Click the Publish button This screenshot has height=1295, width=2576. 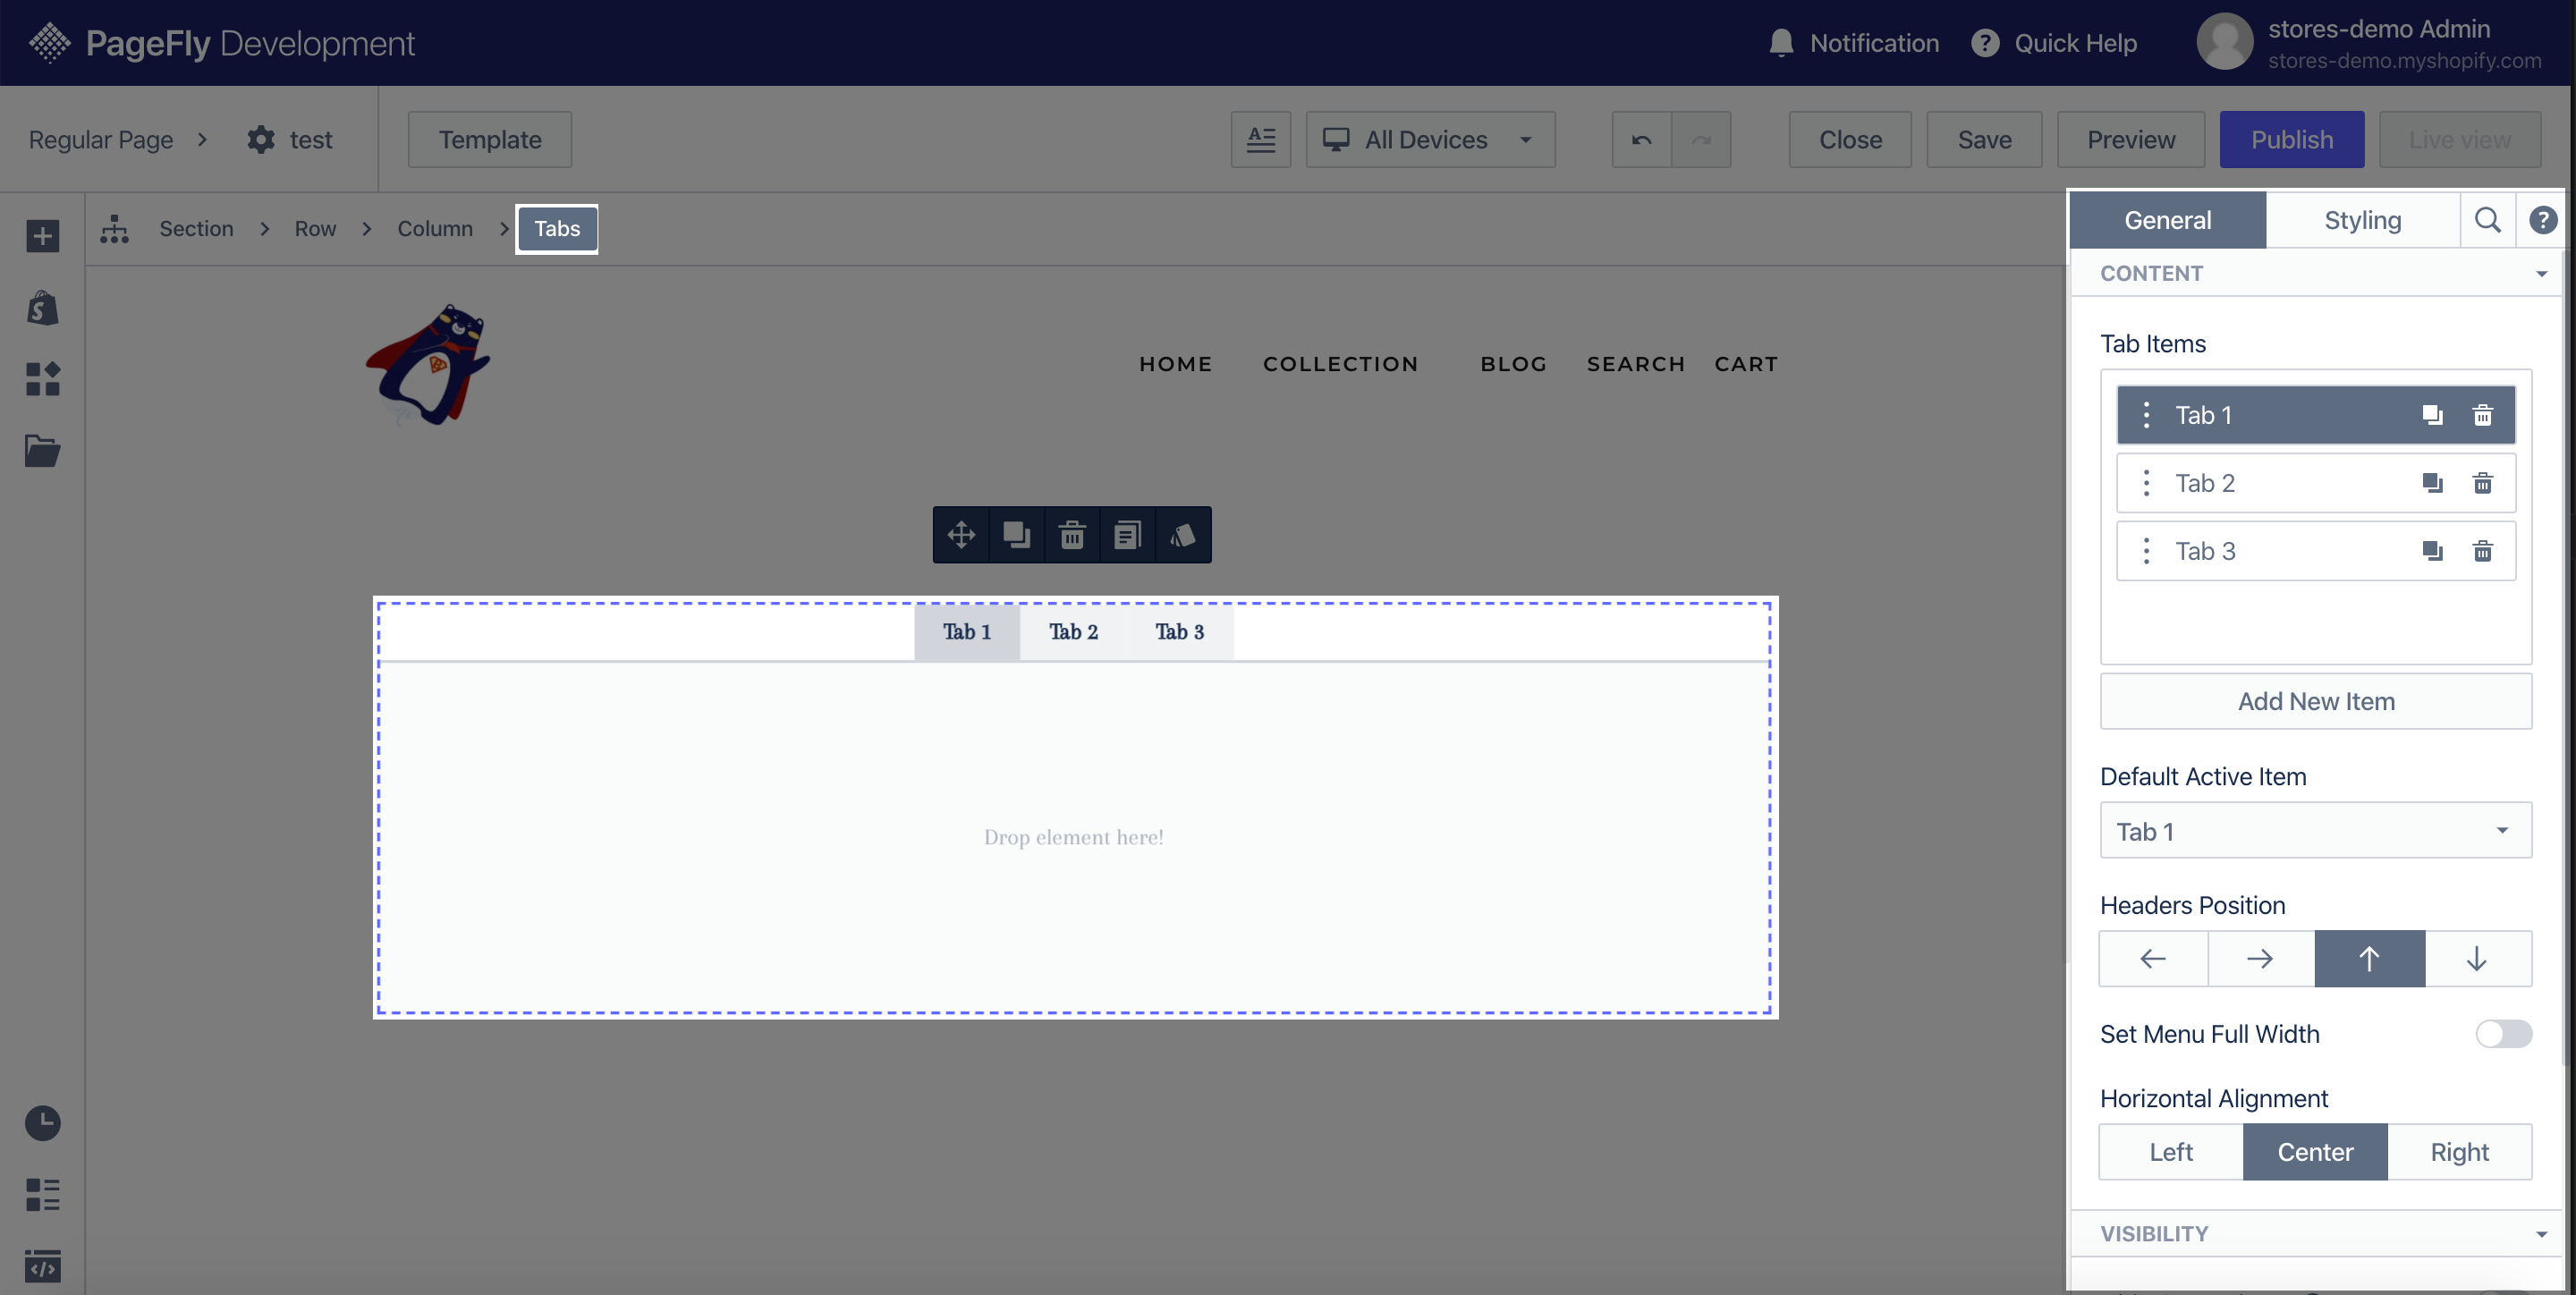click(2292, 140)
